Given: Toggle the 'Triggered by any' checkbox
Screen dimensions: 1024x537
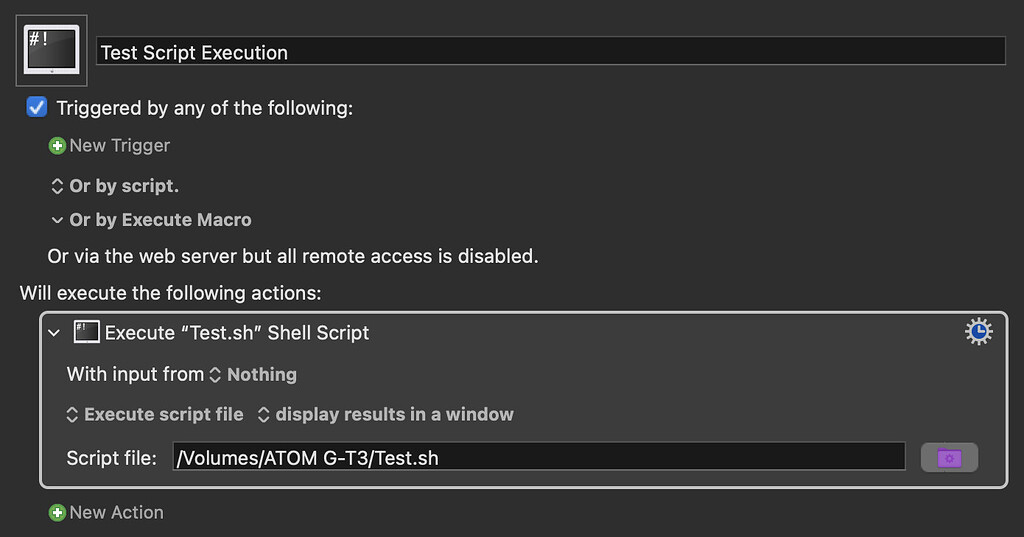Looking at the screenshot, I should pos(37,107).
